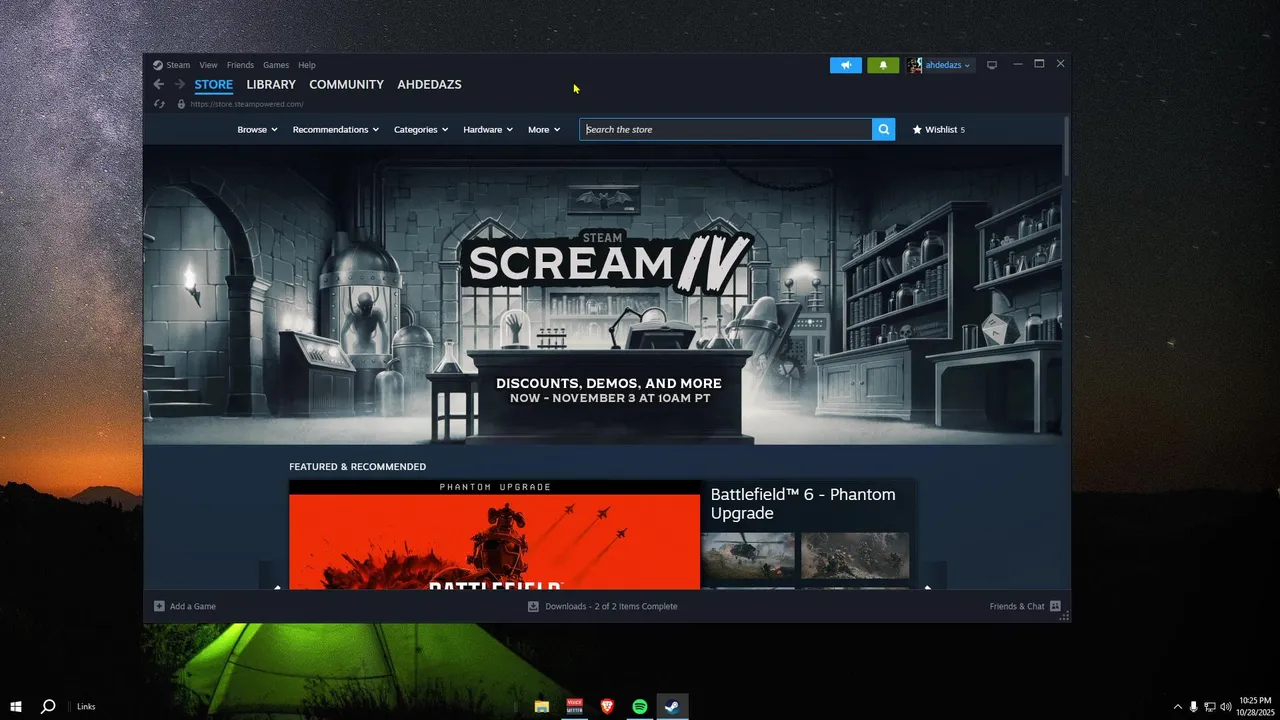Screen dimensions: 1280x720
Task: Open the Steam menu
Action: click(x=178, y=65)
